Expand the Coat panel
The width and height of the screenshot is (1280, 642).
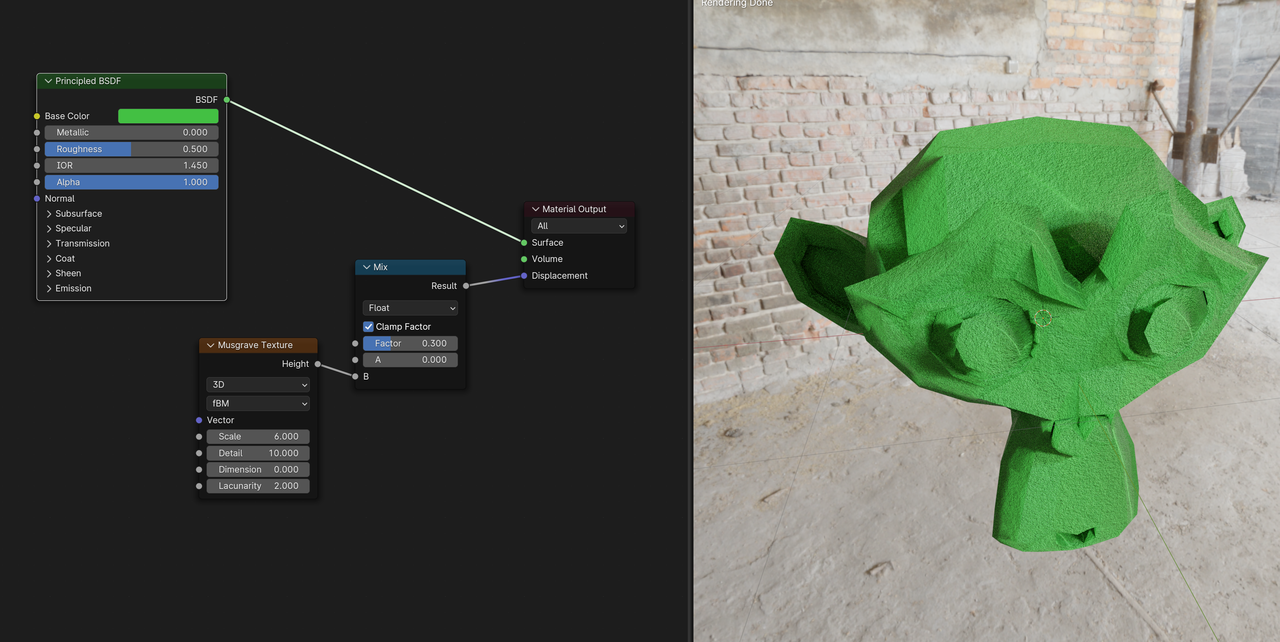pyautogui.click(x=49, y=259)
